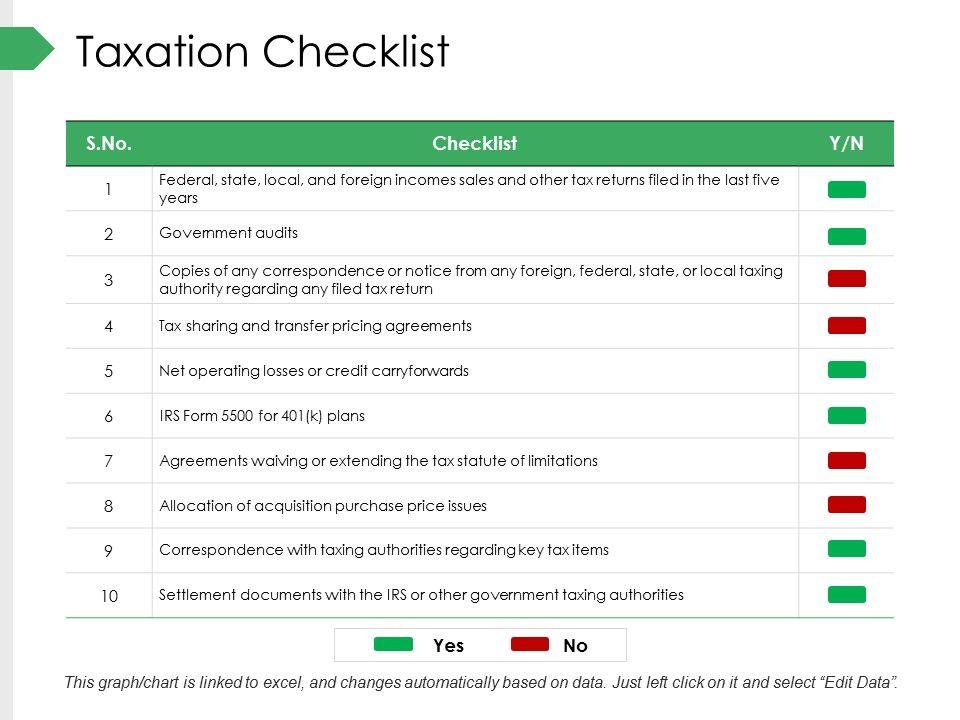
Task: Click the green indicator for Government audits
Action: click(846, 236)
